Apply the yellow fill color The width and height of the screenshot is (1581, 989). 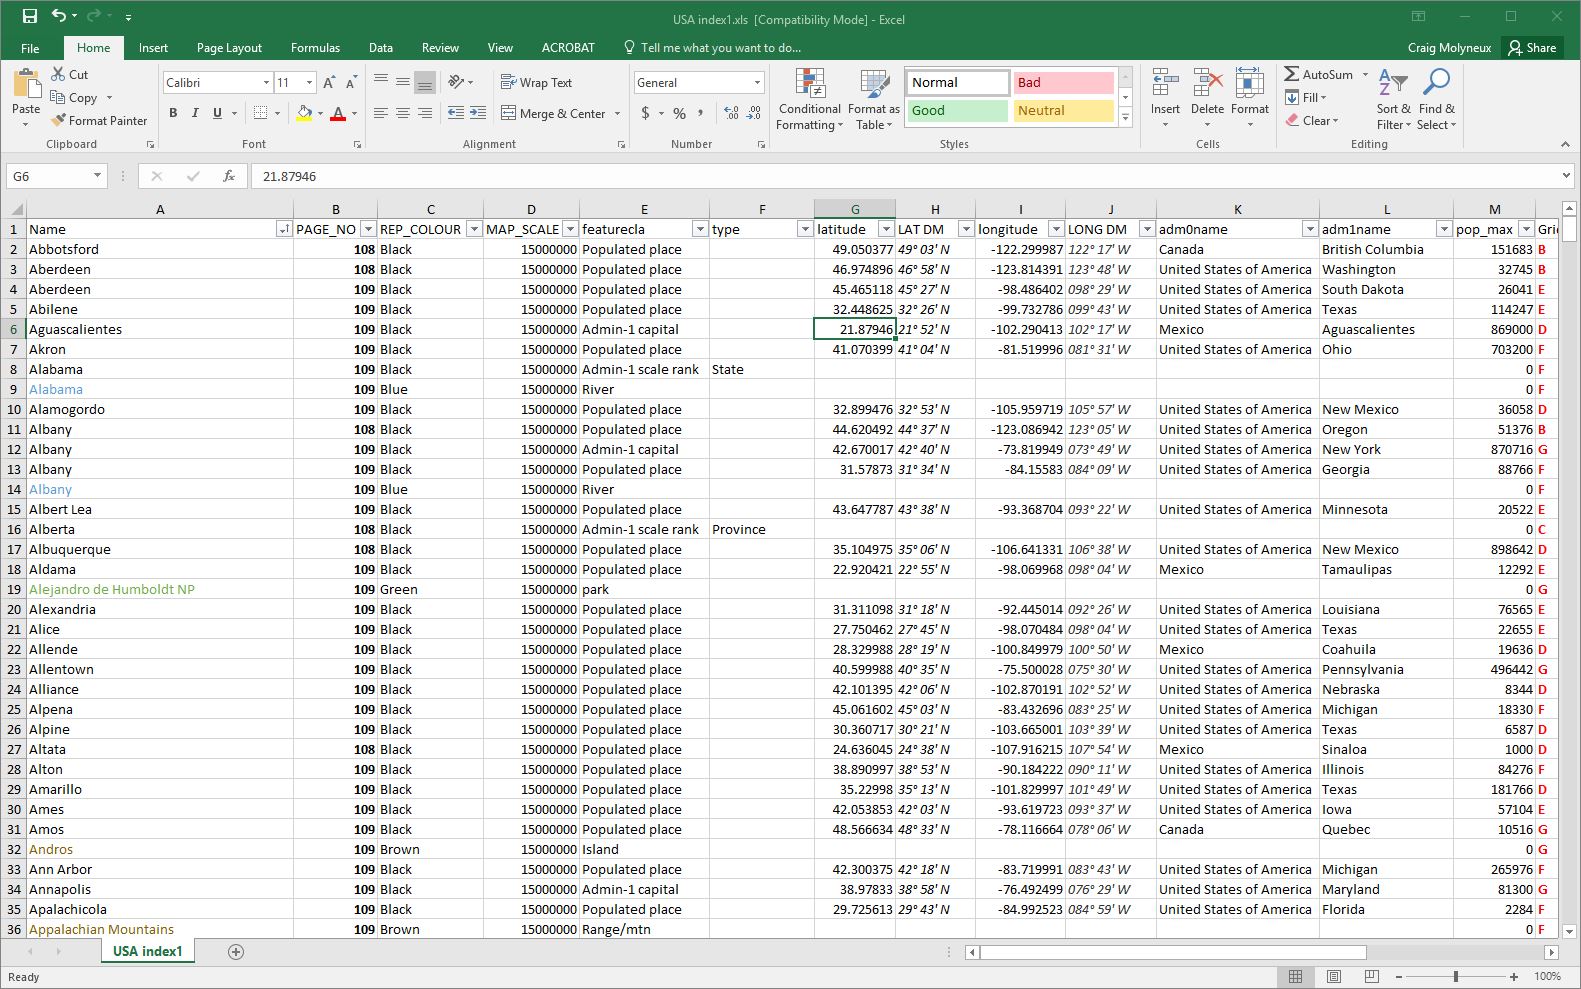(304, 113)
